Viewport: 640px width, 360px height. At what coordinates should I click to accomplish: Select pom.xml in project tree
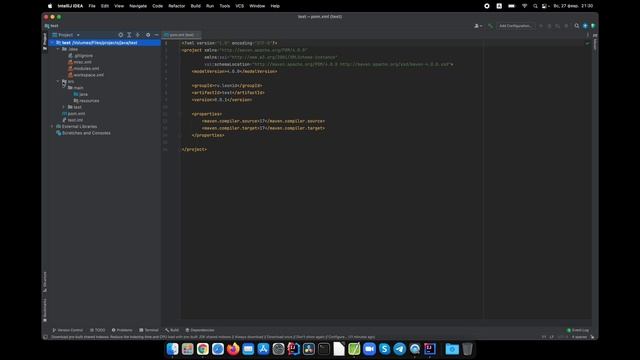point(73,113)
